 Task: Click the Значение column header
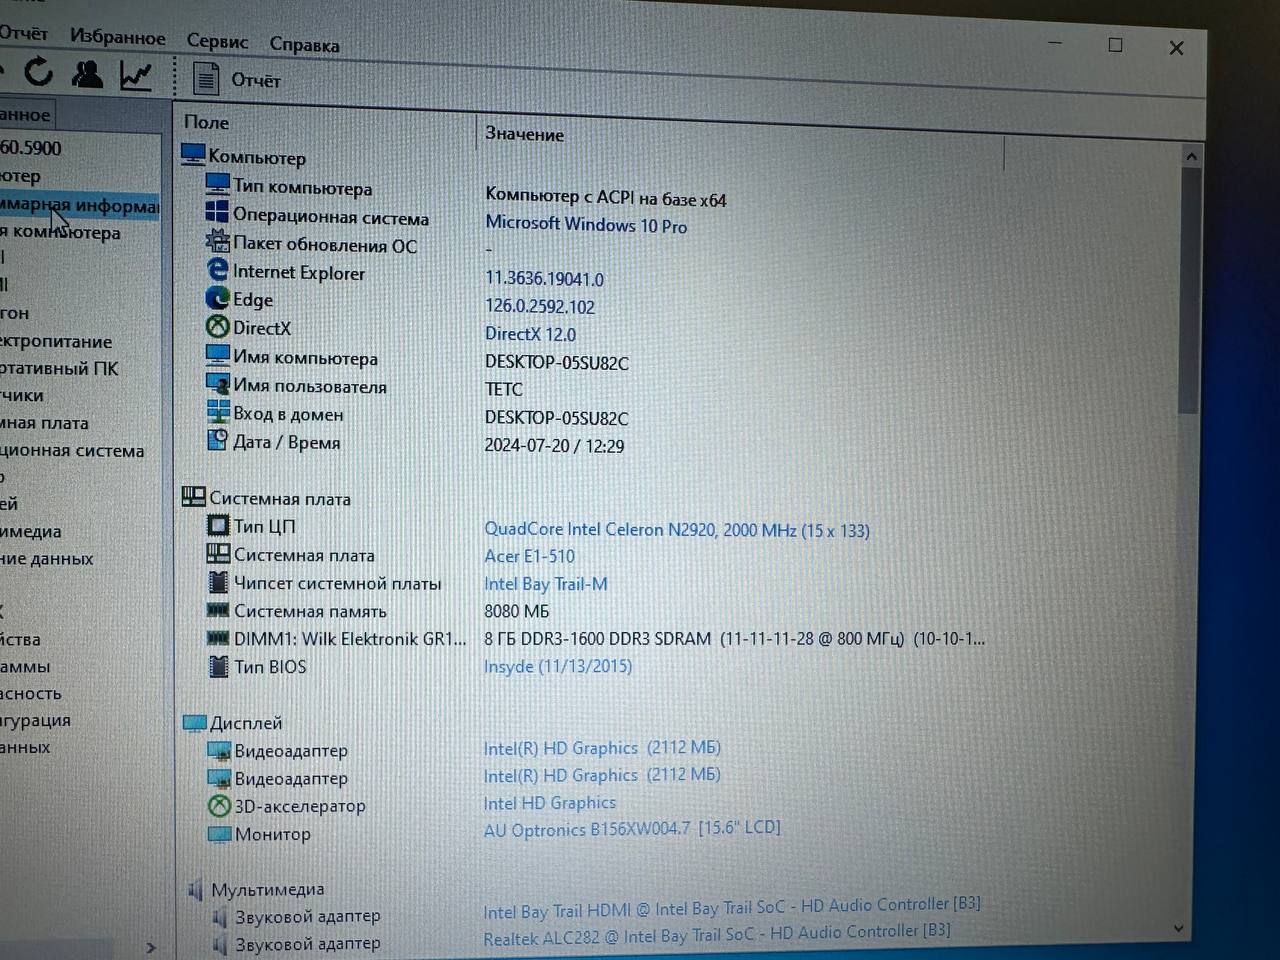524,134
